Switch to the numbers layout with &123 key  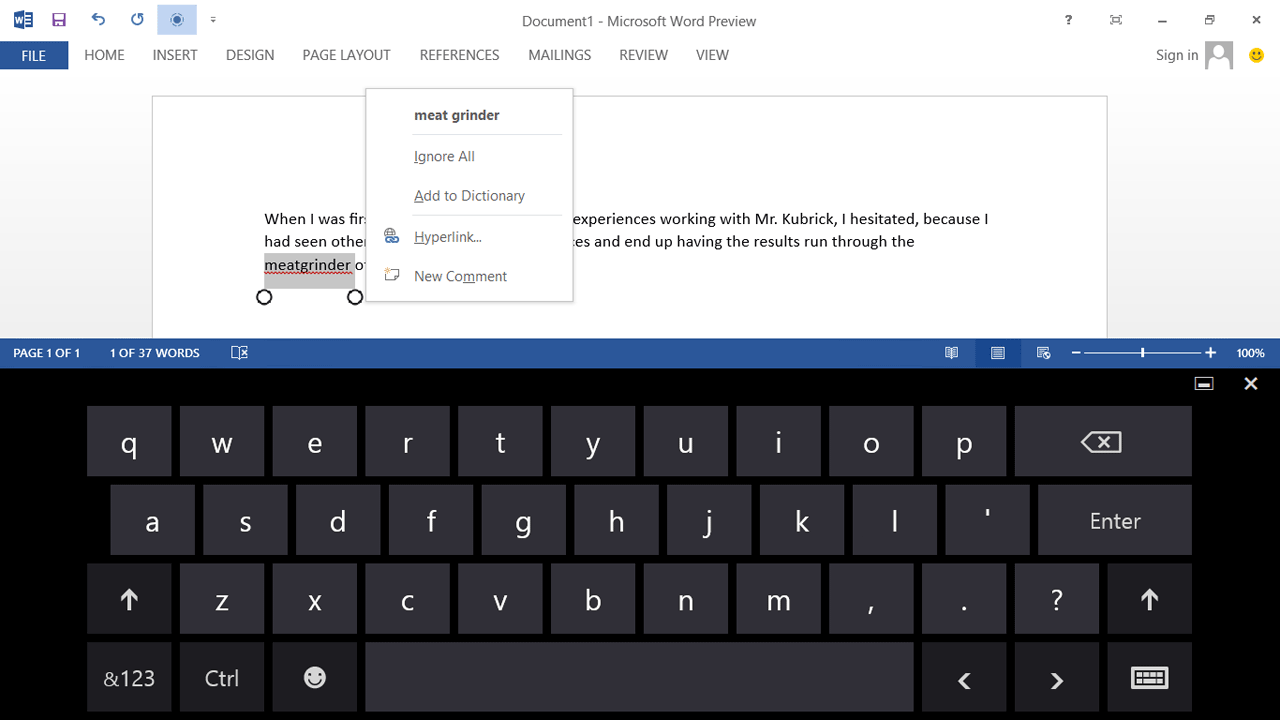tap(129, 677)
